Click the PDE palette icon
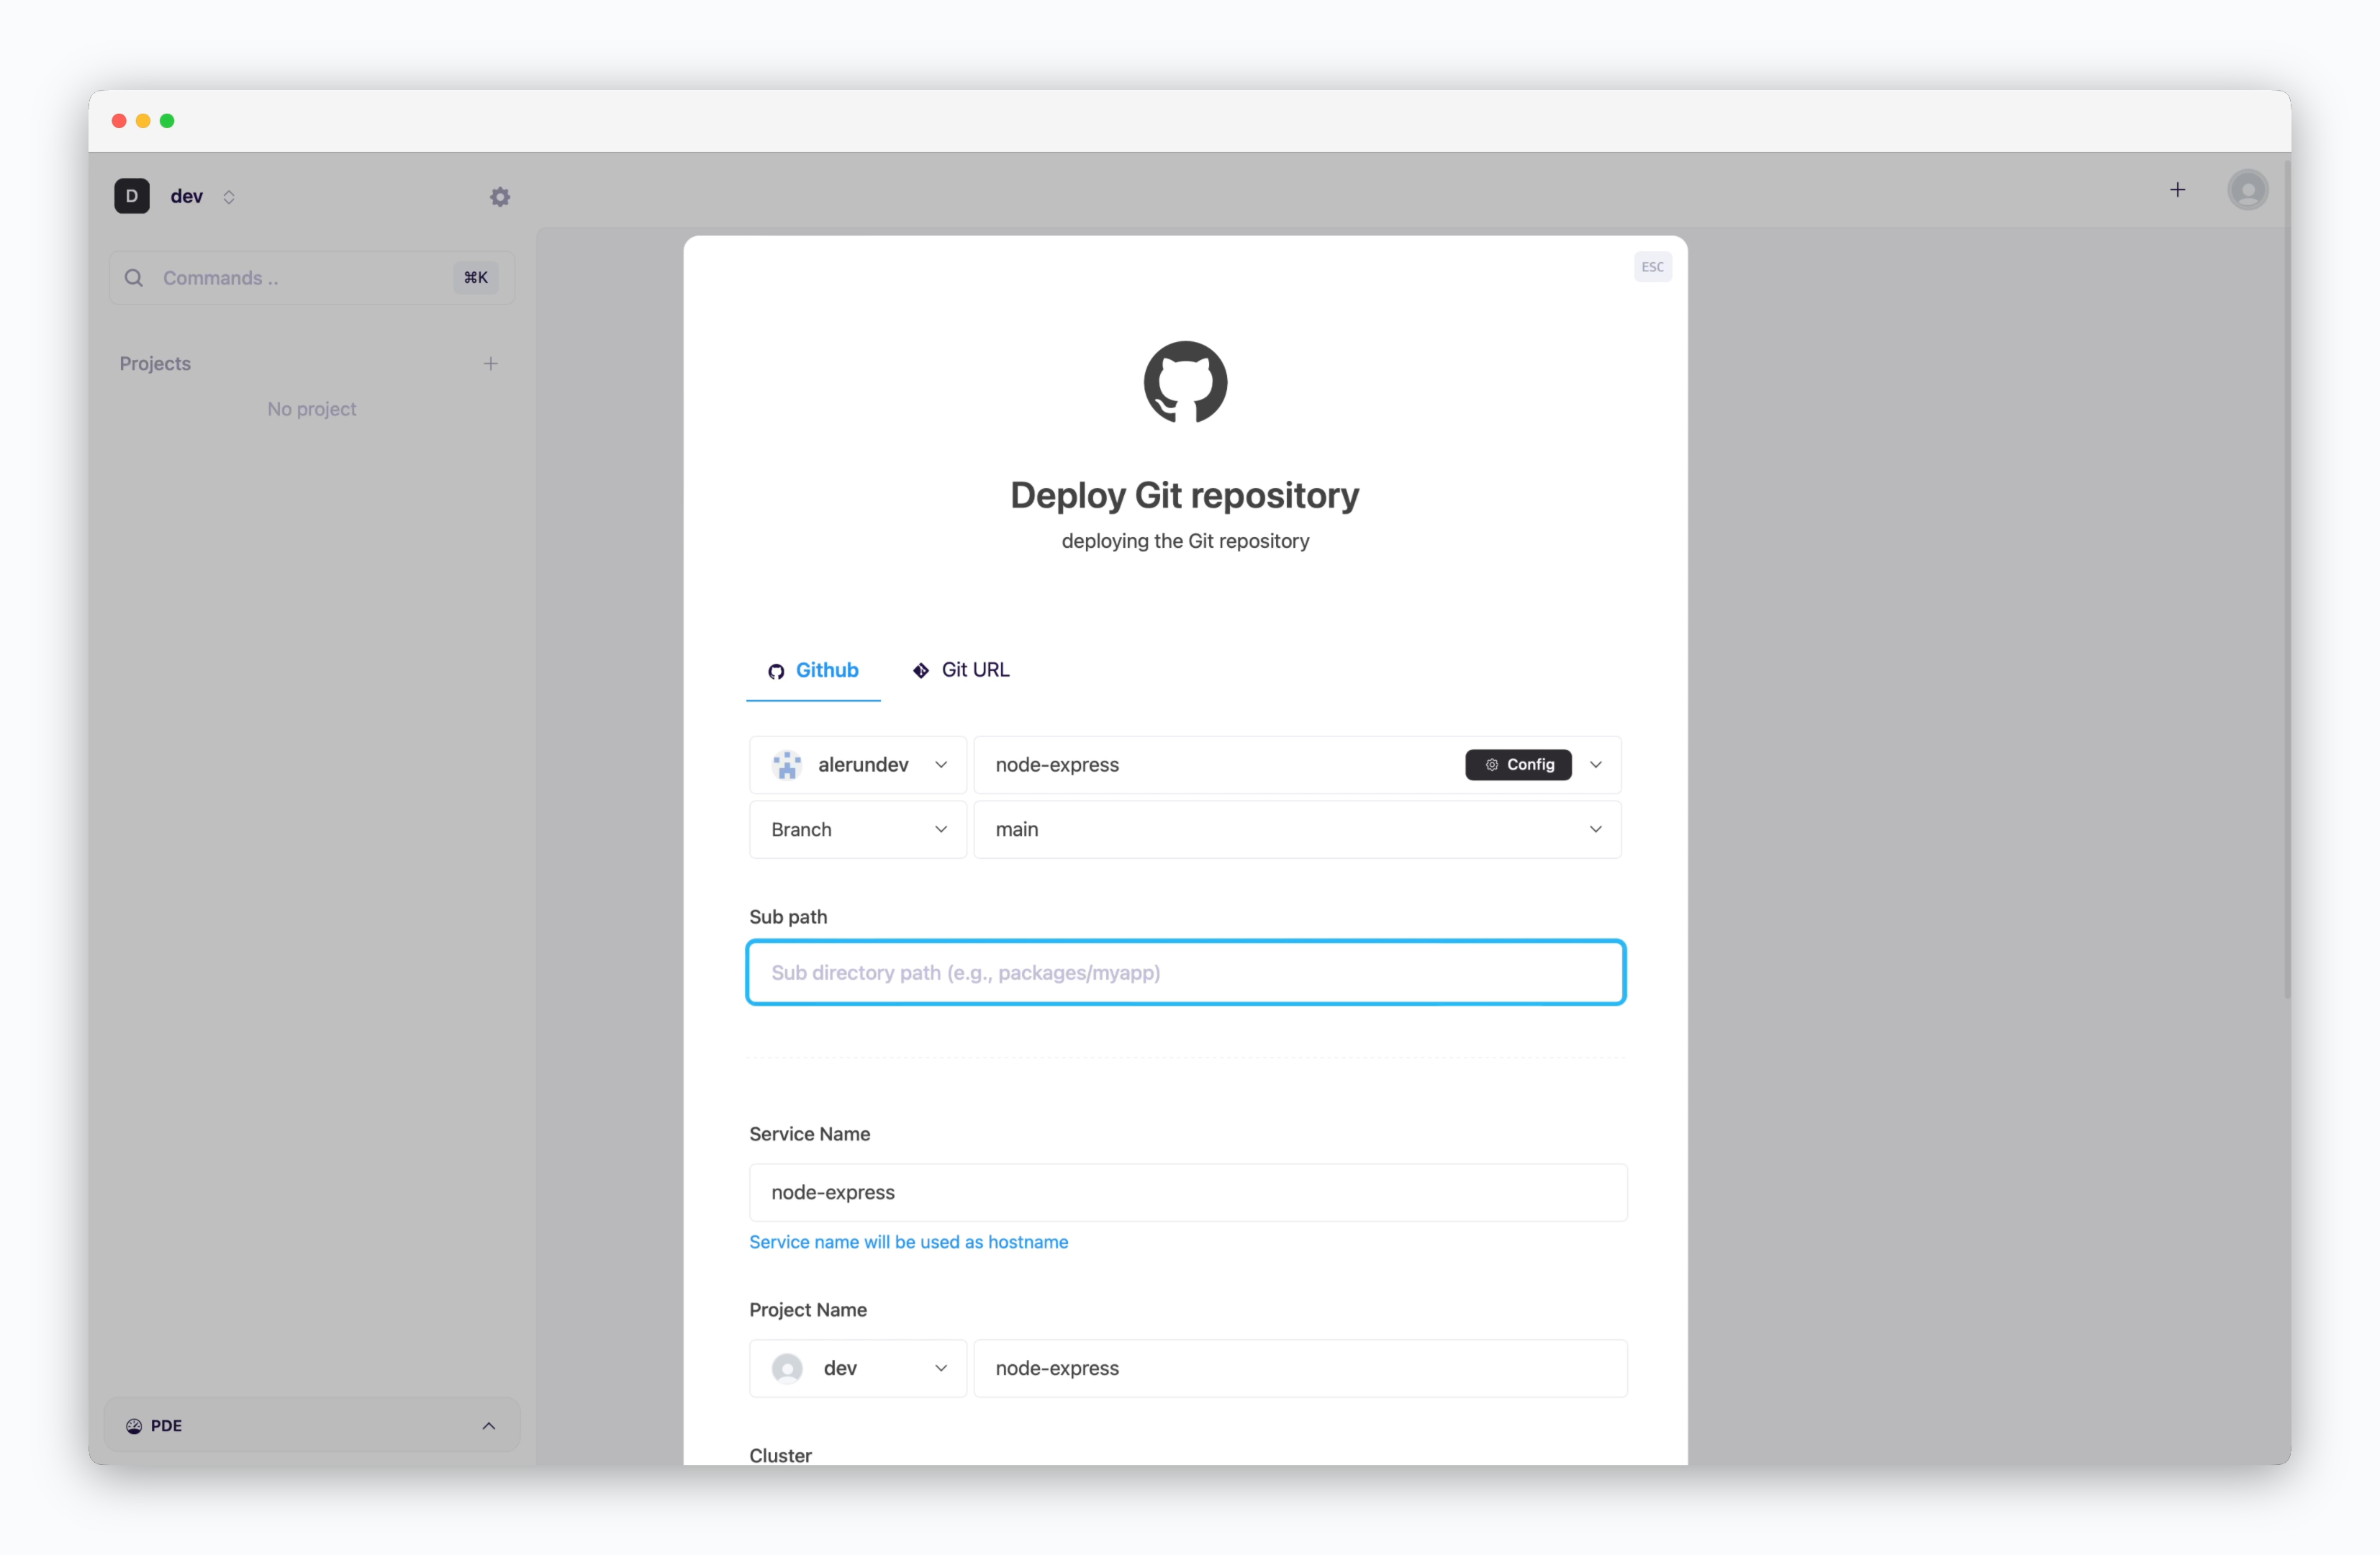The width and height of the screenshot is (2380, 1555). point(134,1426)
